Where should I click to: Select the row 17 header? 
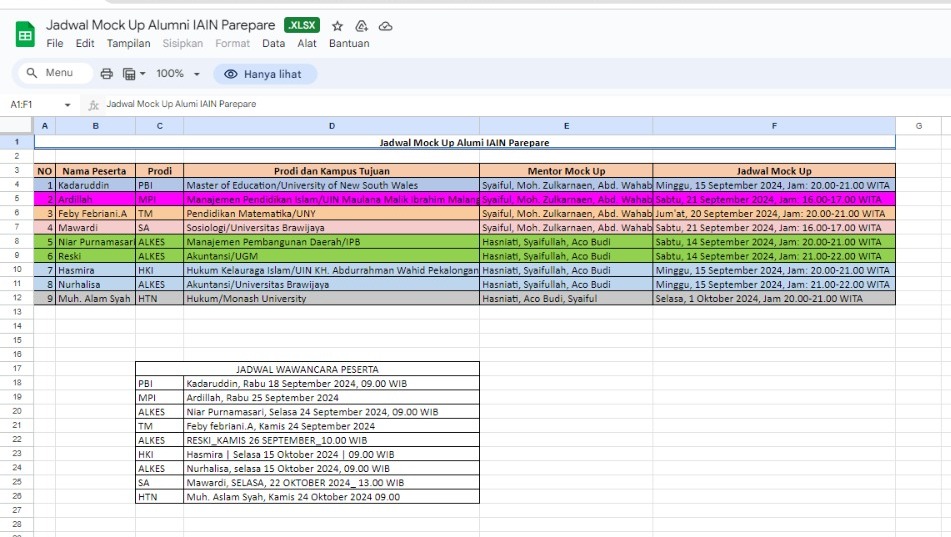pyautogui.click(x=17, y=369)
